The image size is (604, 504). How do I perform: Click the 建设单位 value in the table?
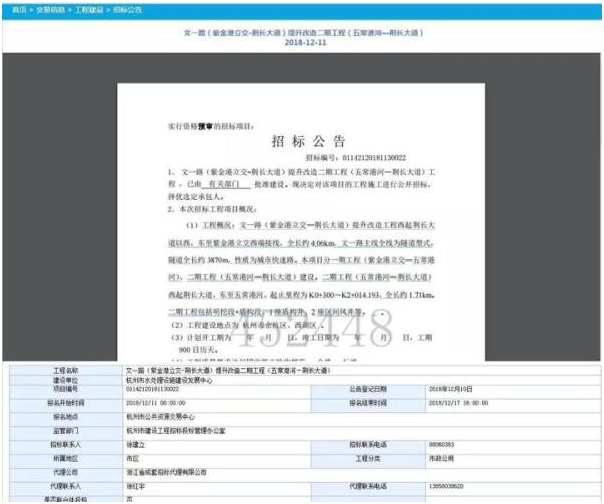tap(169, 381)
